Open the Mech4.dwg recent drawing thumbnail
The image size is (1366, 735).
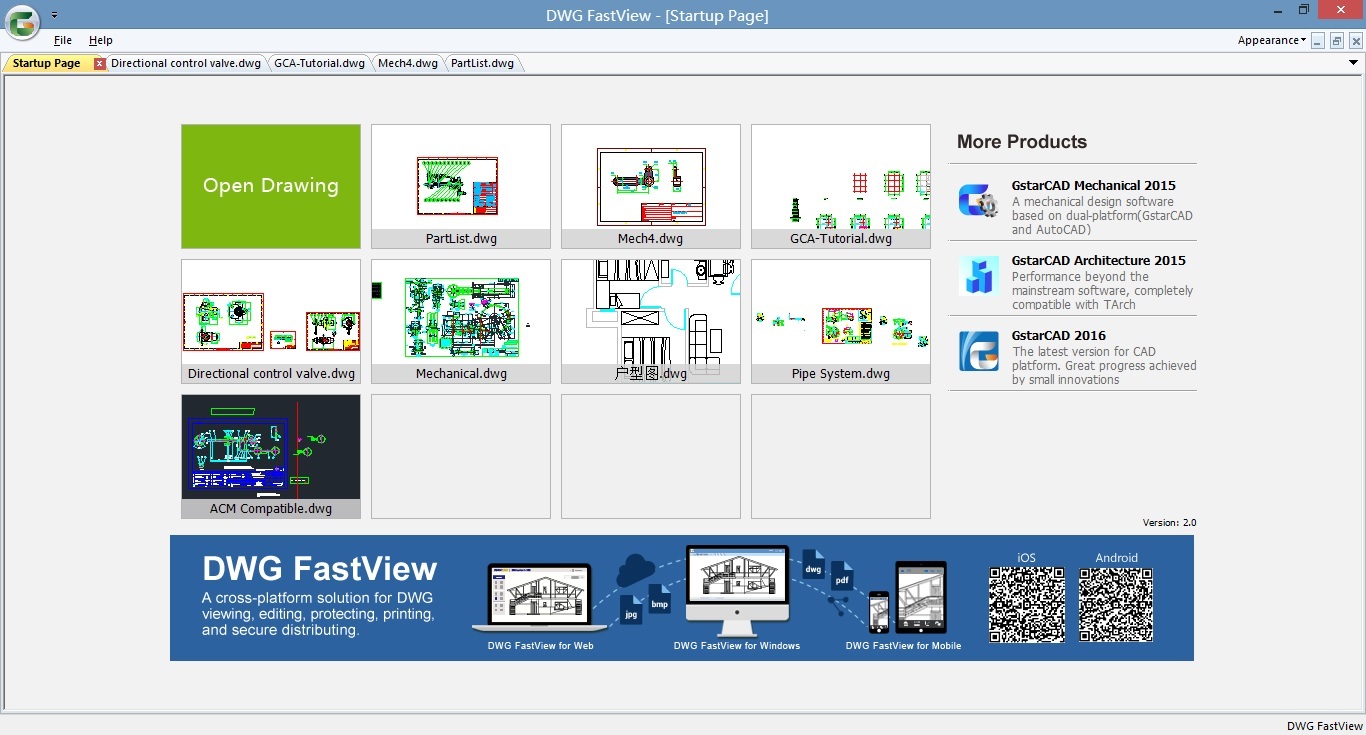[x=651, y=186]
